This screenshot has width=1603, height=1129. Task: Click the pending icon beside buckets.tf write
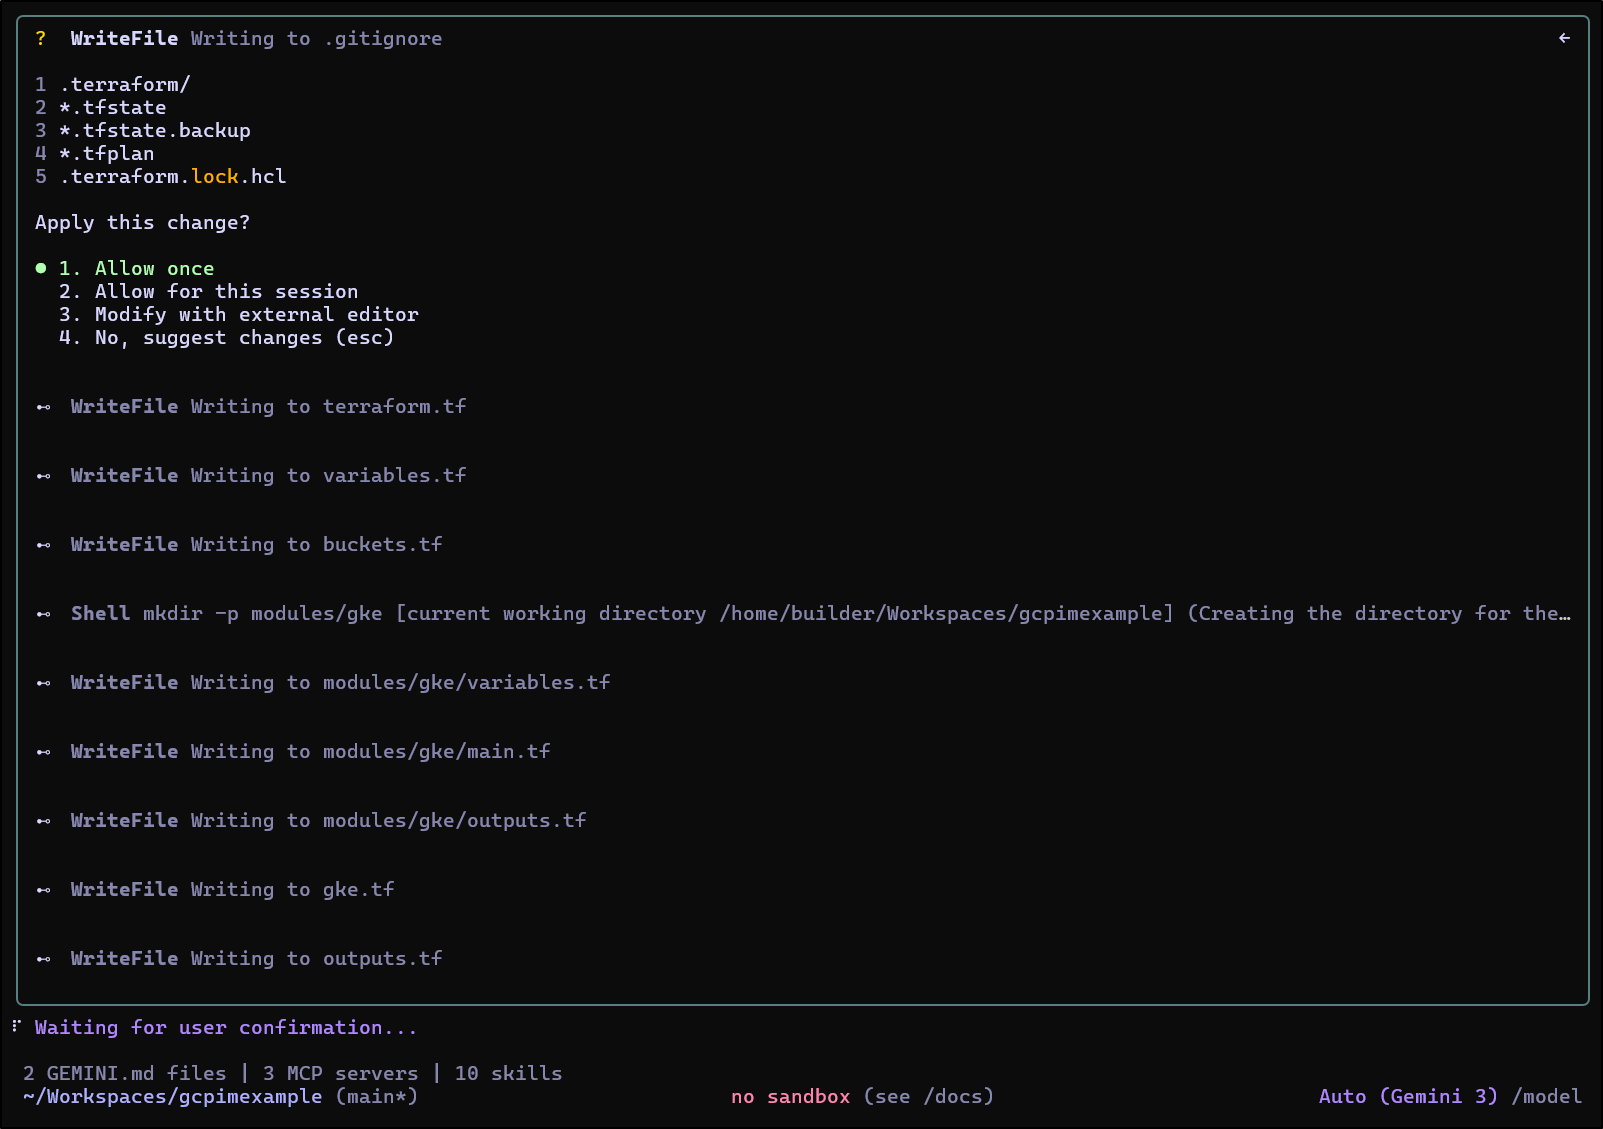(x=43, y=545)
